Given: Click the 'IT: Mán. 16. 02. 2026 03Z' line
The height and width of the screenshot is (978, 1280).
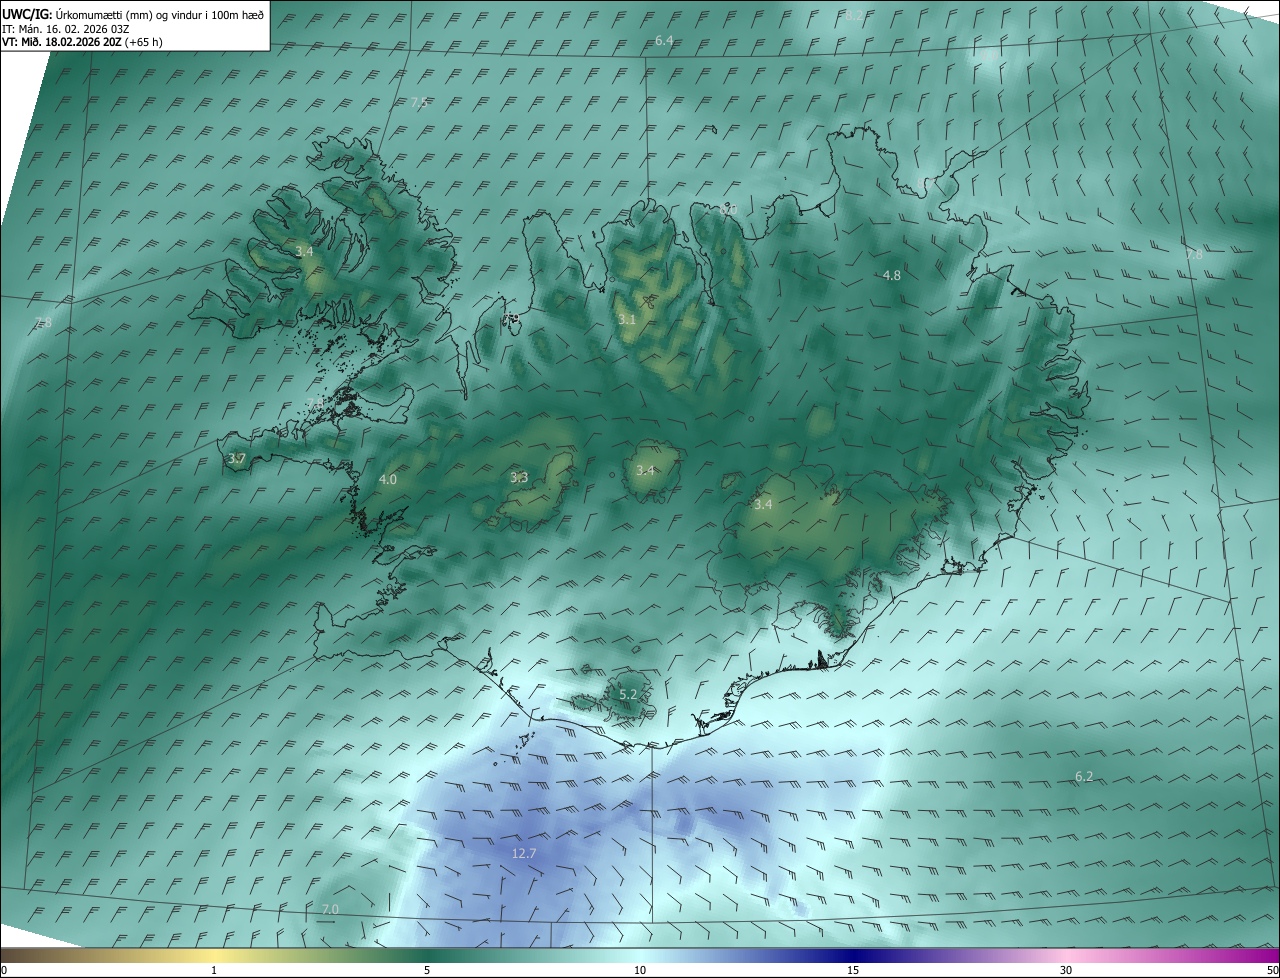Looking at the screenshot, I should 66,30.
